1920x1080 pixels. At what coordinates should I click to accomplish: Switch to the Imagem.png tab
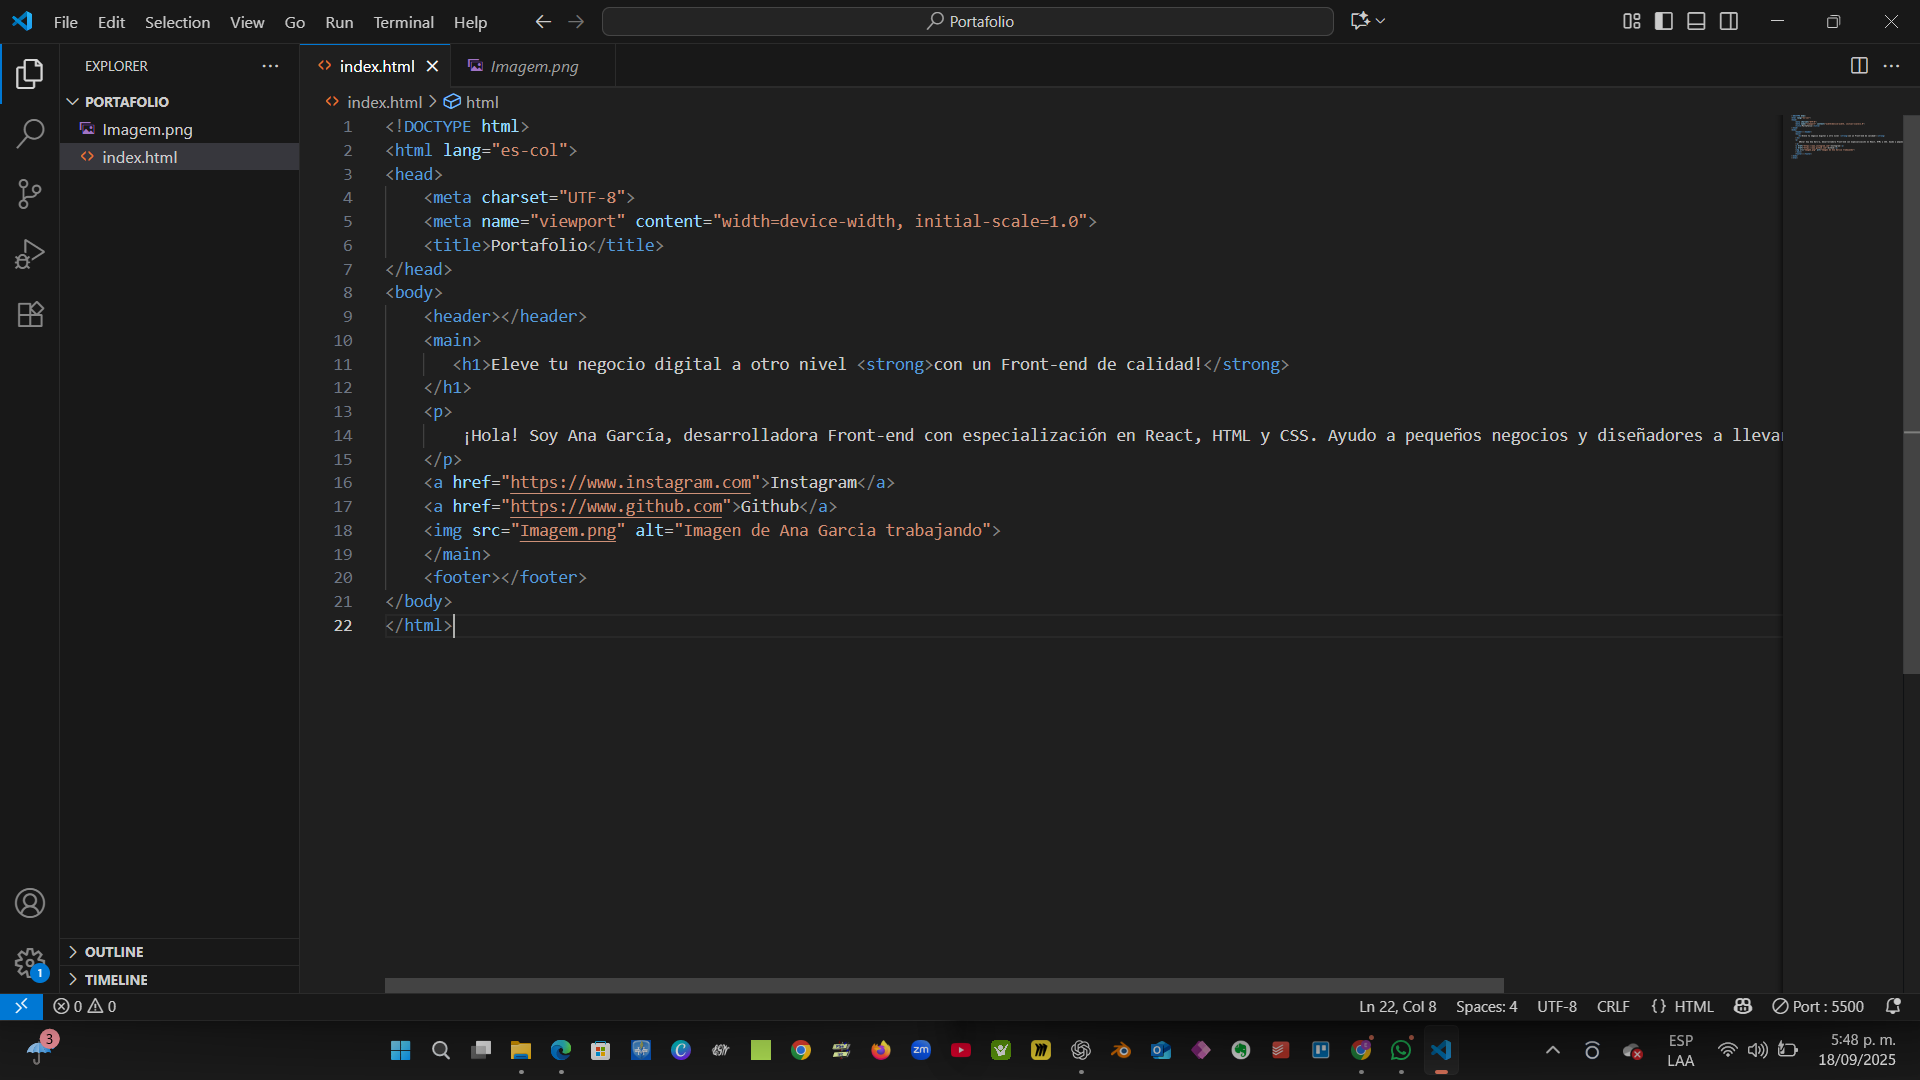534,66
